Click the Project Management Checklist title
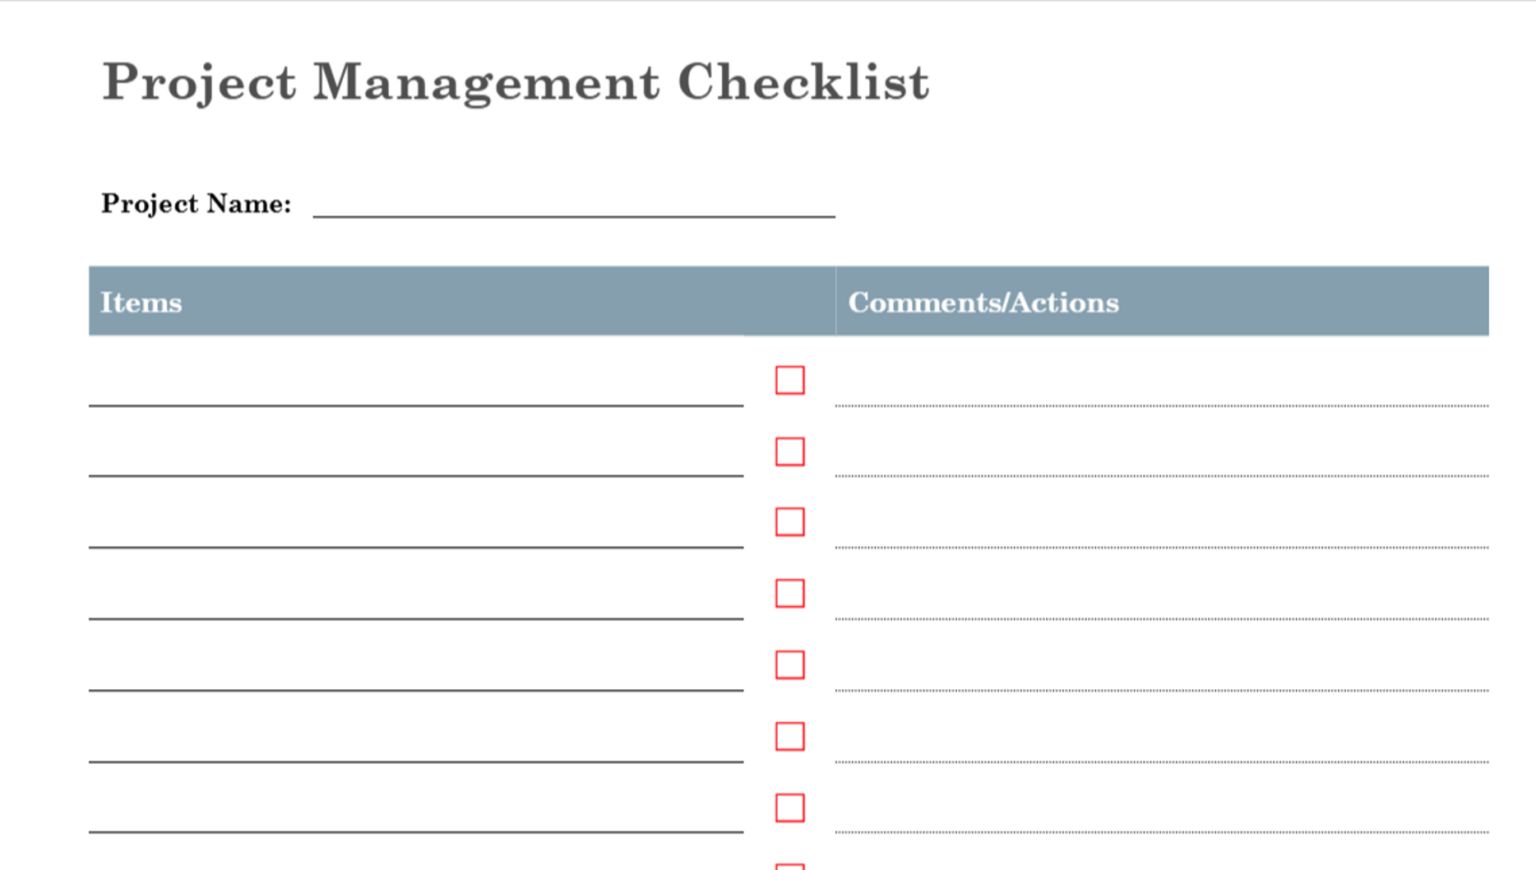Screen dimensions: 1536x870 pyautogui.click(x=516, y=83)
